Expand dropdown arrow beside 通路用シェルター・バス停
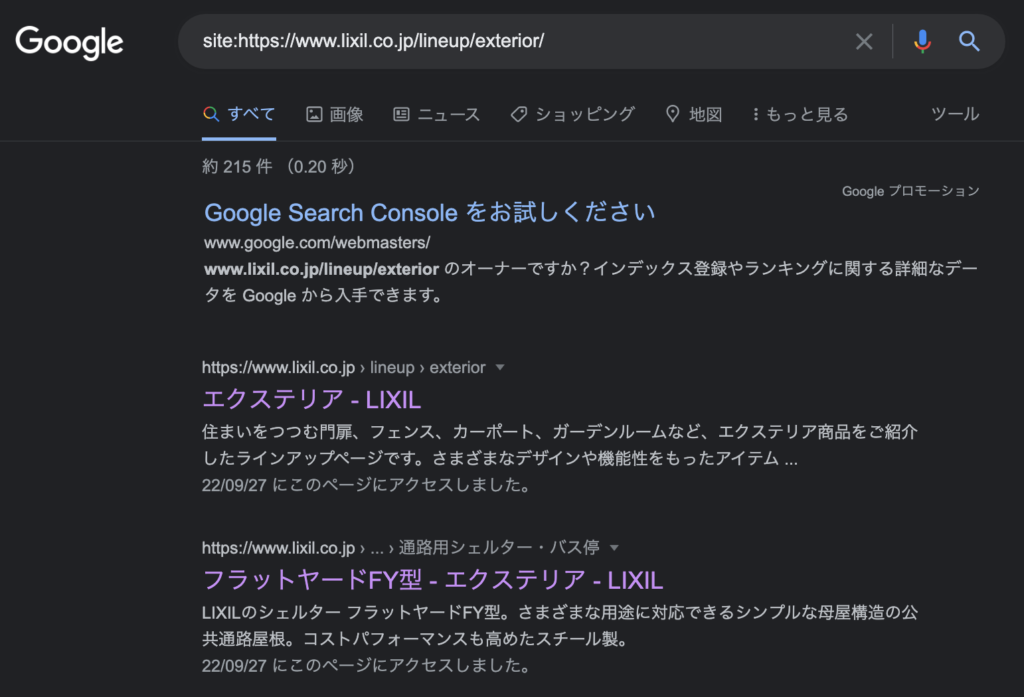 614,547
